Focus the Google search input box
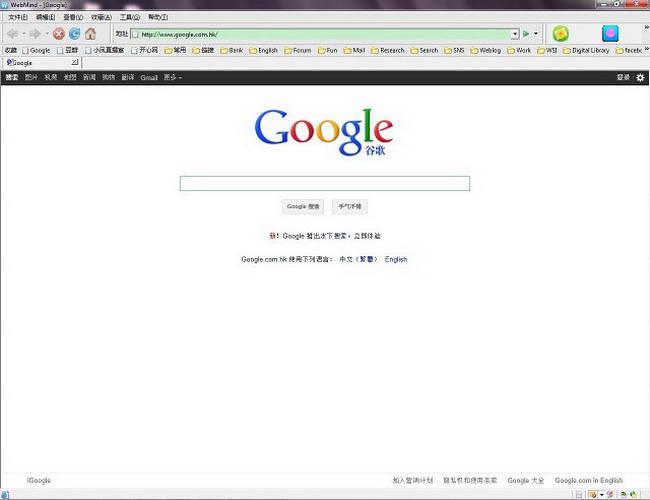The width and height of the screenshot is (650, 500). (x=325, y=184)
